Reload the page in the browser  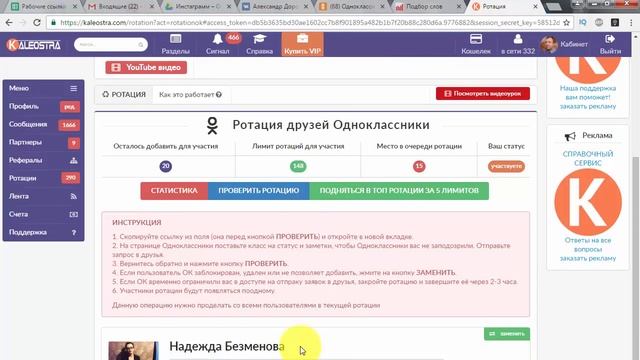(x=37, y=22)
